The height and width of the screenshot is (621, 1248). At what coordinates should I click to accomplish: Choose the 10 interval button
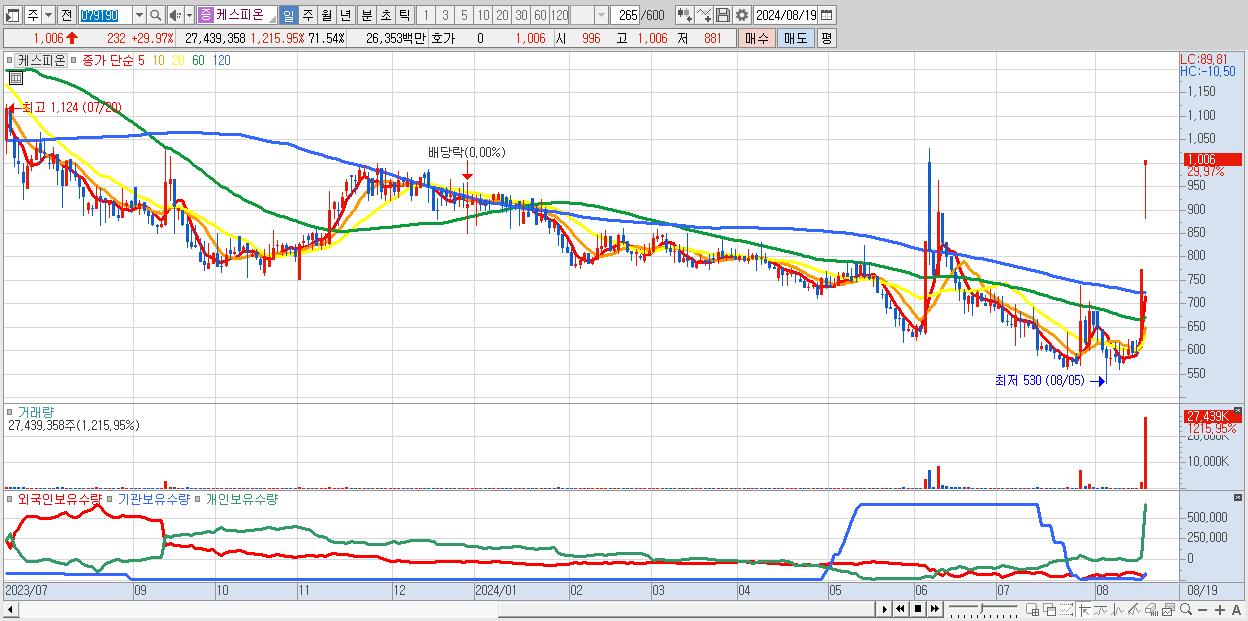[x=483, y=15]
